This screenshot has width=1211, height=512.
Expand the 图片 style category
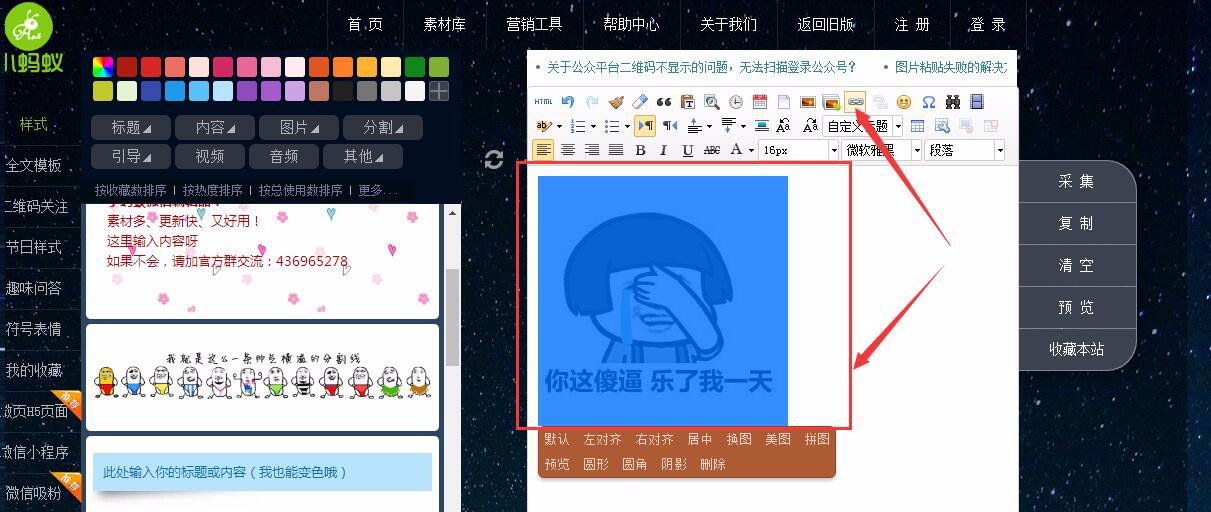pos(299,128)
